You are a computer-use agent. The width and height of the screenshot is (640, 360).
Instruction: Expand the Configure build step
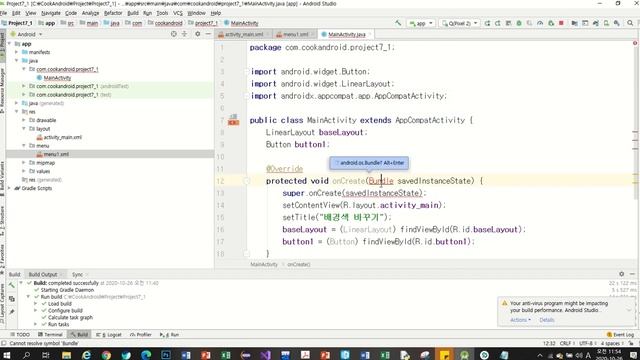36,310
